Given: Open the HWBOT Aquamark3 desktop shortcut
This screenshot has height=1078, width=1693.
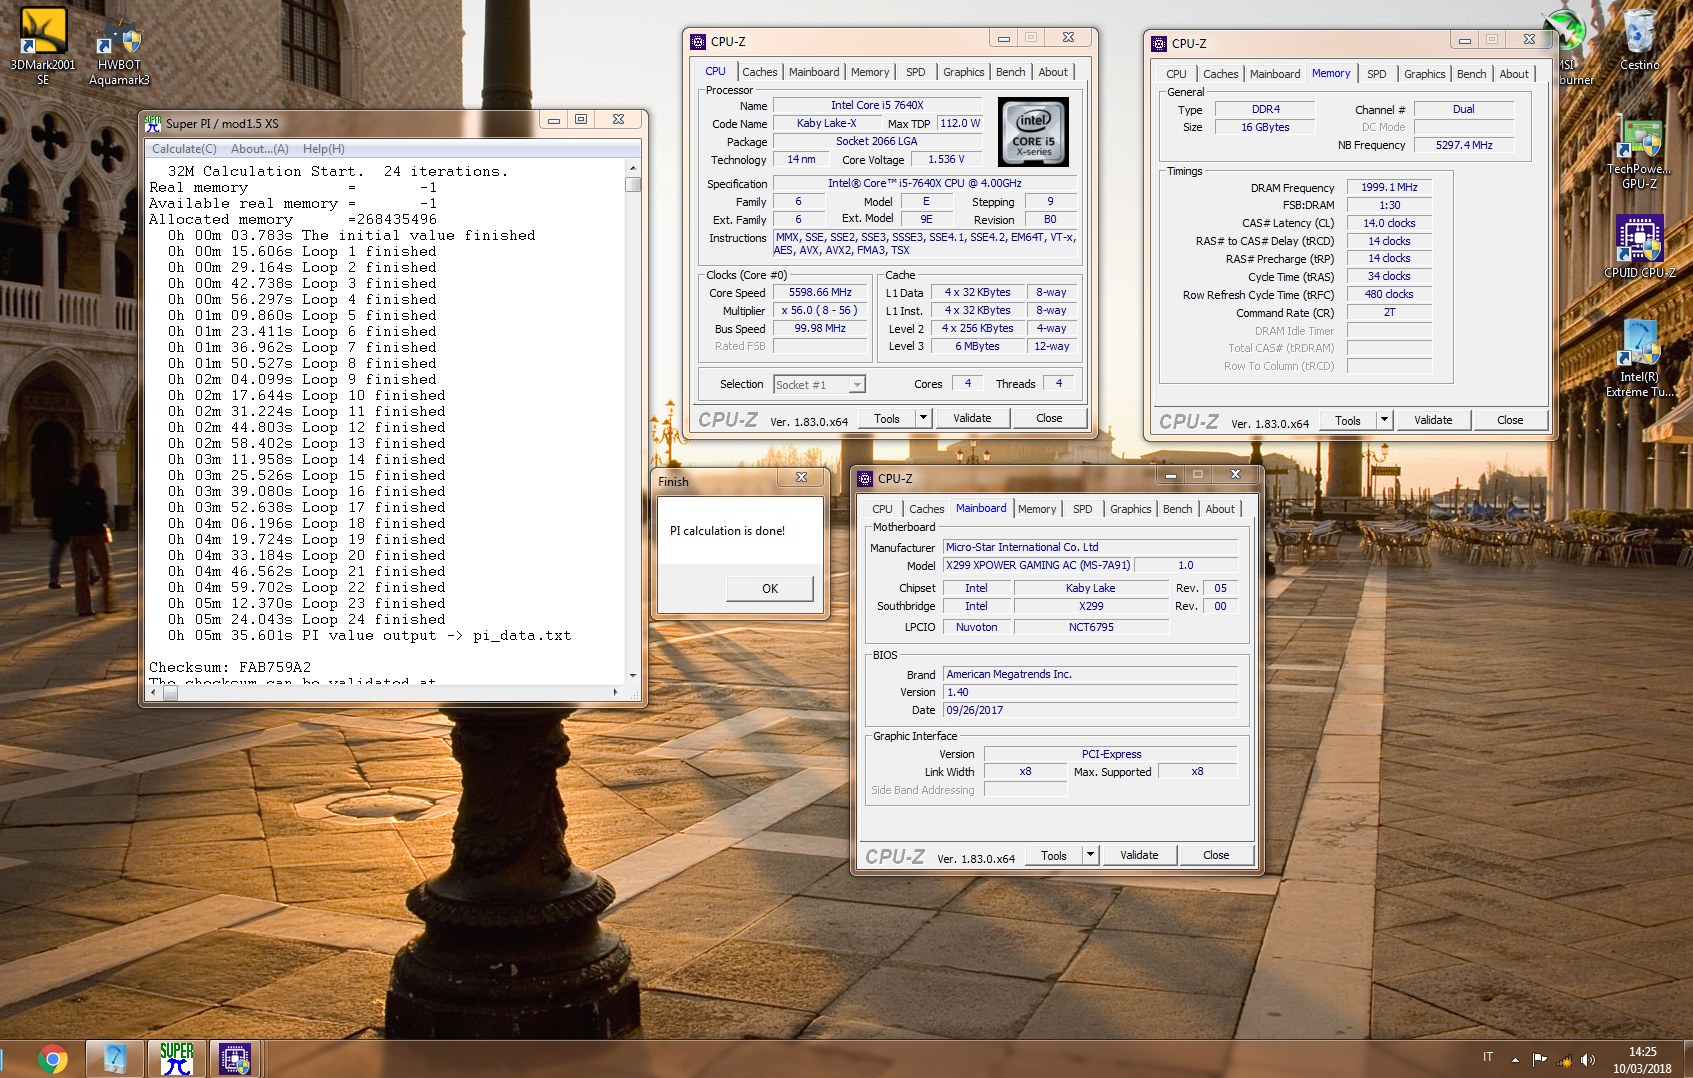Looking at the screenshot, I should tap(119, 50).
